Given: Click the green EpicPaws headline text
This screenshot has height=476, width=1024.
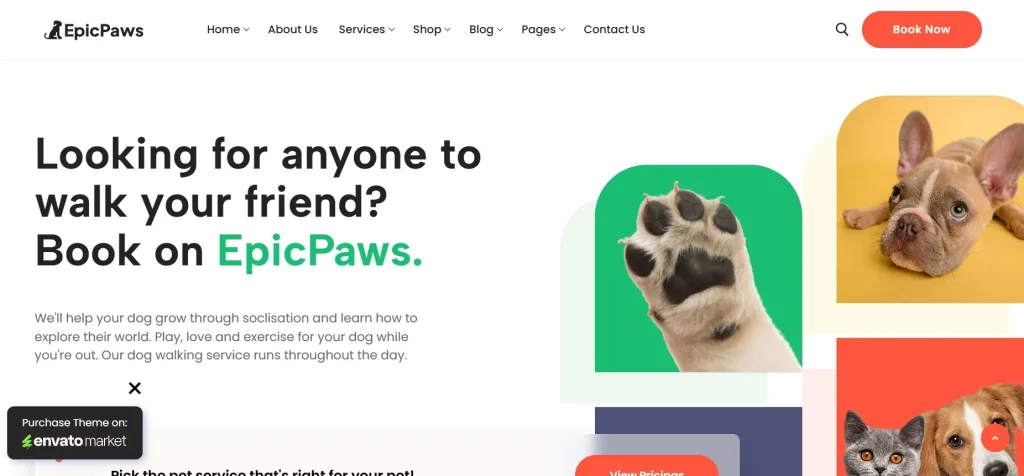Looking at the screenshot, I should (320, 252).
